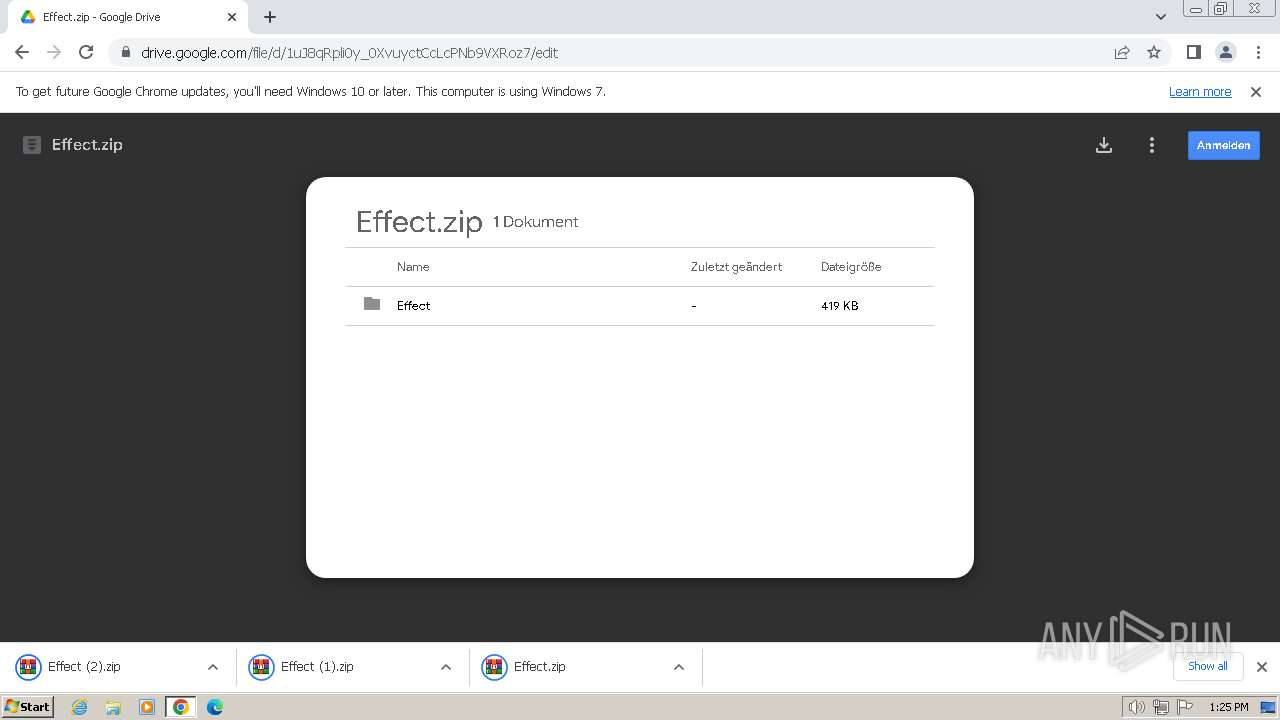Share this page icon in address bar
The width and height of the screenshot is (1280, 720).
coord(1122,52)
